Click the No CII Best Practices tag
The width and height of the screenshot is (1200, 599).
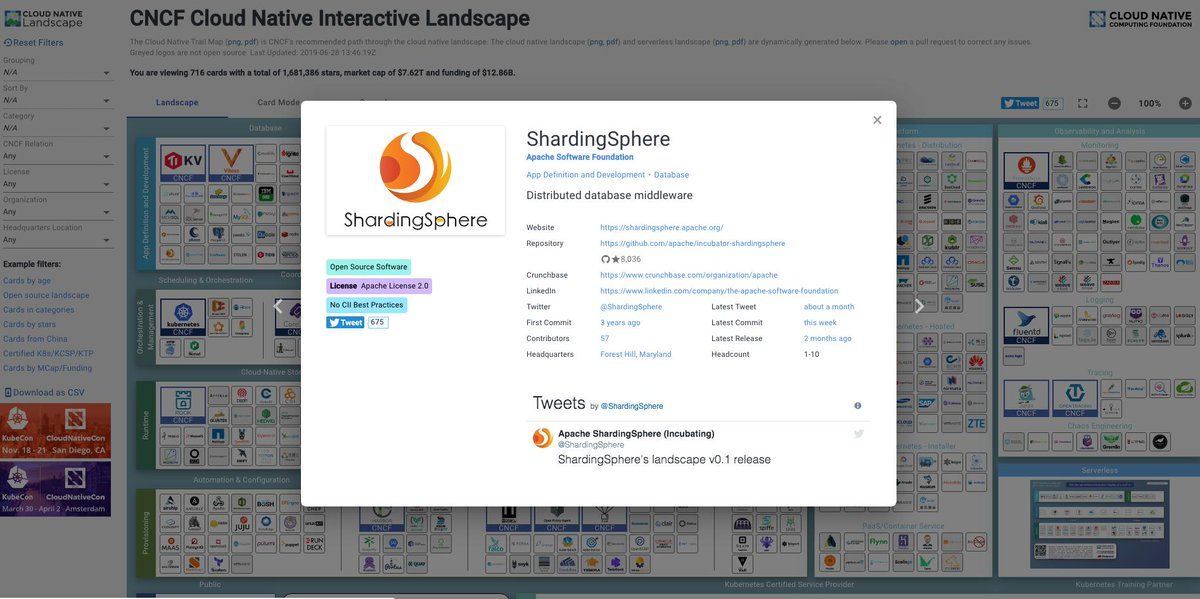(366, 304)
